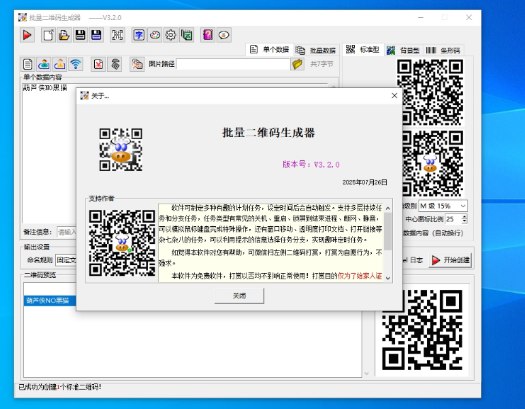This screenshot has width=525, height=409.
Task: Open a file using the folder toolbar icon
Action: (64, 35)
